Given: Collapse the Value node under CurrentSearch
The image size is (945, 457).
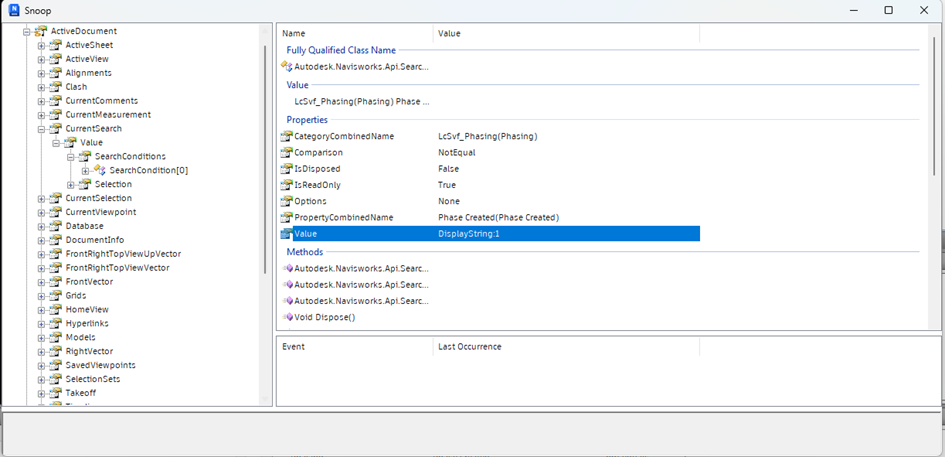Looking at the screenshot, I should (55, 143).
